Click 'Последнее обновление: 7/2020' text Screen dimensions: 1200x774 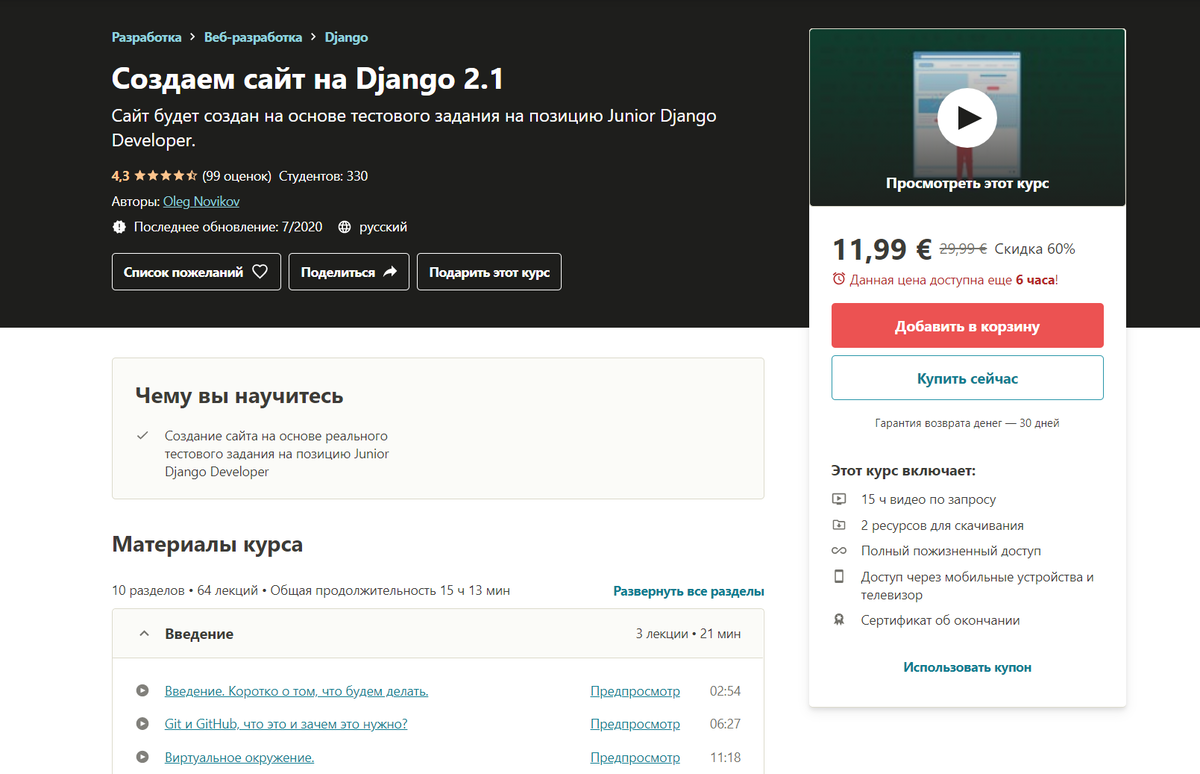pyautogui.click(x=228, y=227)
